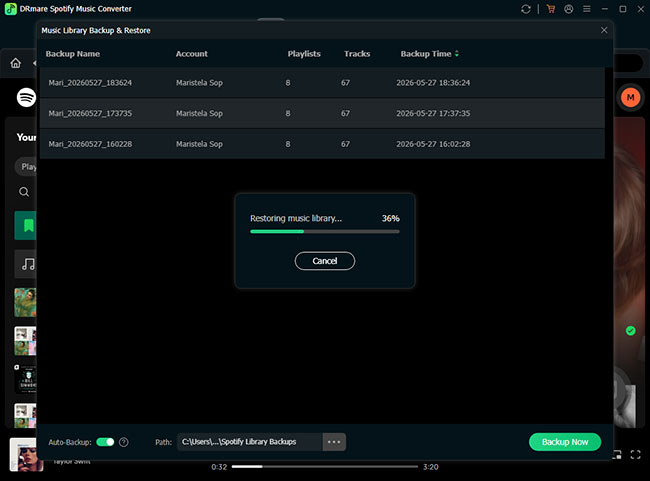The image size is (650, 481).
Task: Select backup Mari_20260527_183624
Action: point(322,83)
